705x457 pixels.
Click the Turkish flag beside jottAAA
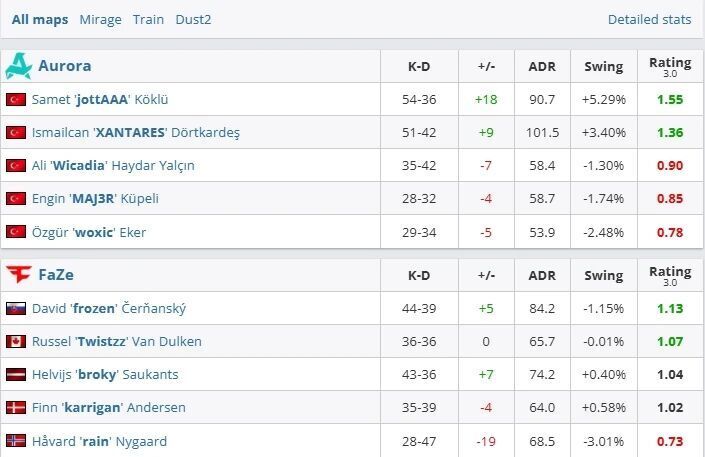(x=16, y=99)
